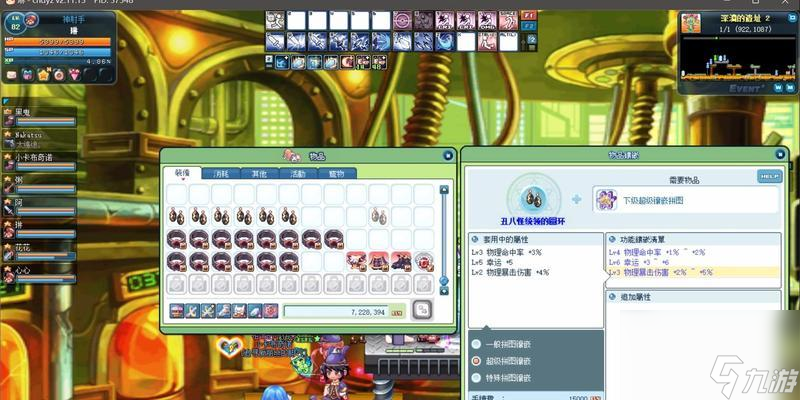The image size is (800, 400).
Task: Select the F2 hotbar page button
Action: pyautogui.click(x=529, y=25)
